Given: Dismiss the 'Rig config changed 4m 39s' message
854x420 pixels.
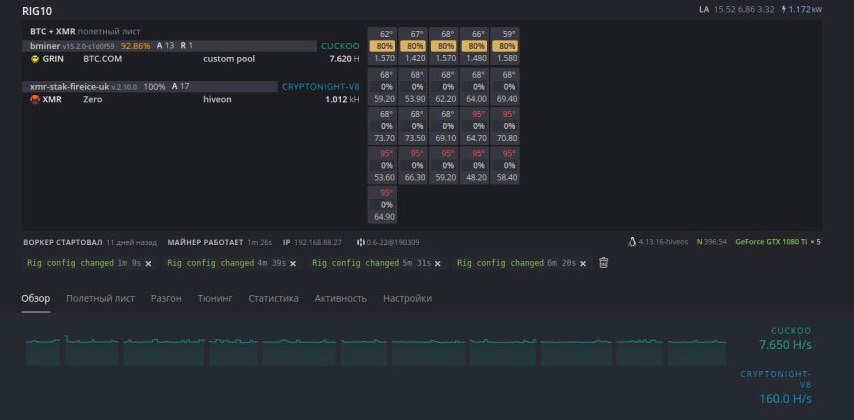Looking at the screenshot, I should coord(292,264).
